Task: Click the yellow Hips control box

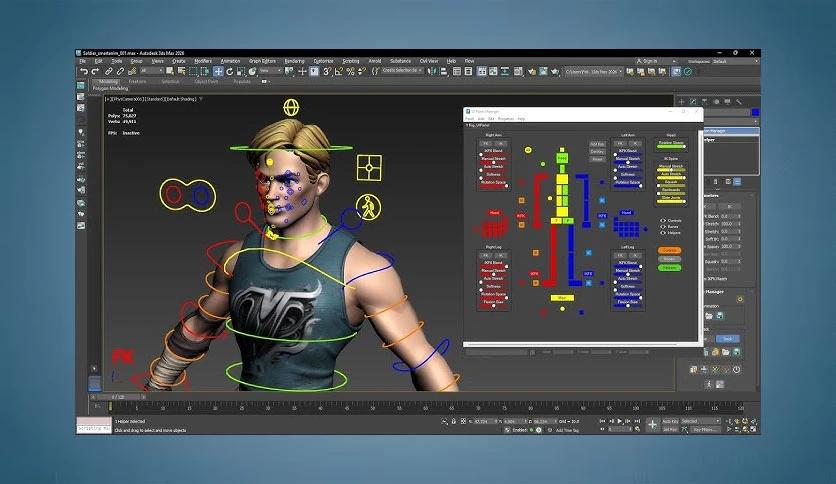Action: tap(561, 297)
